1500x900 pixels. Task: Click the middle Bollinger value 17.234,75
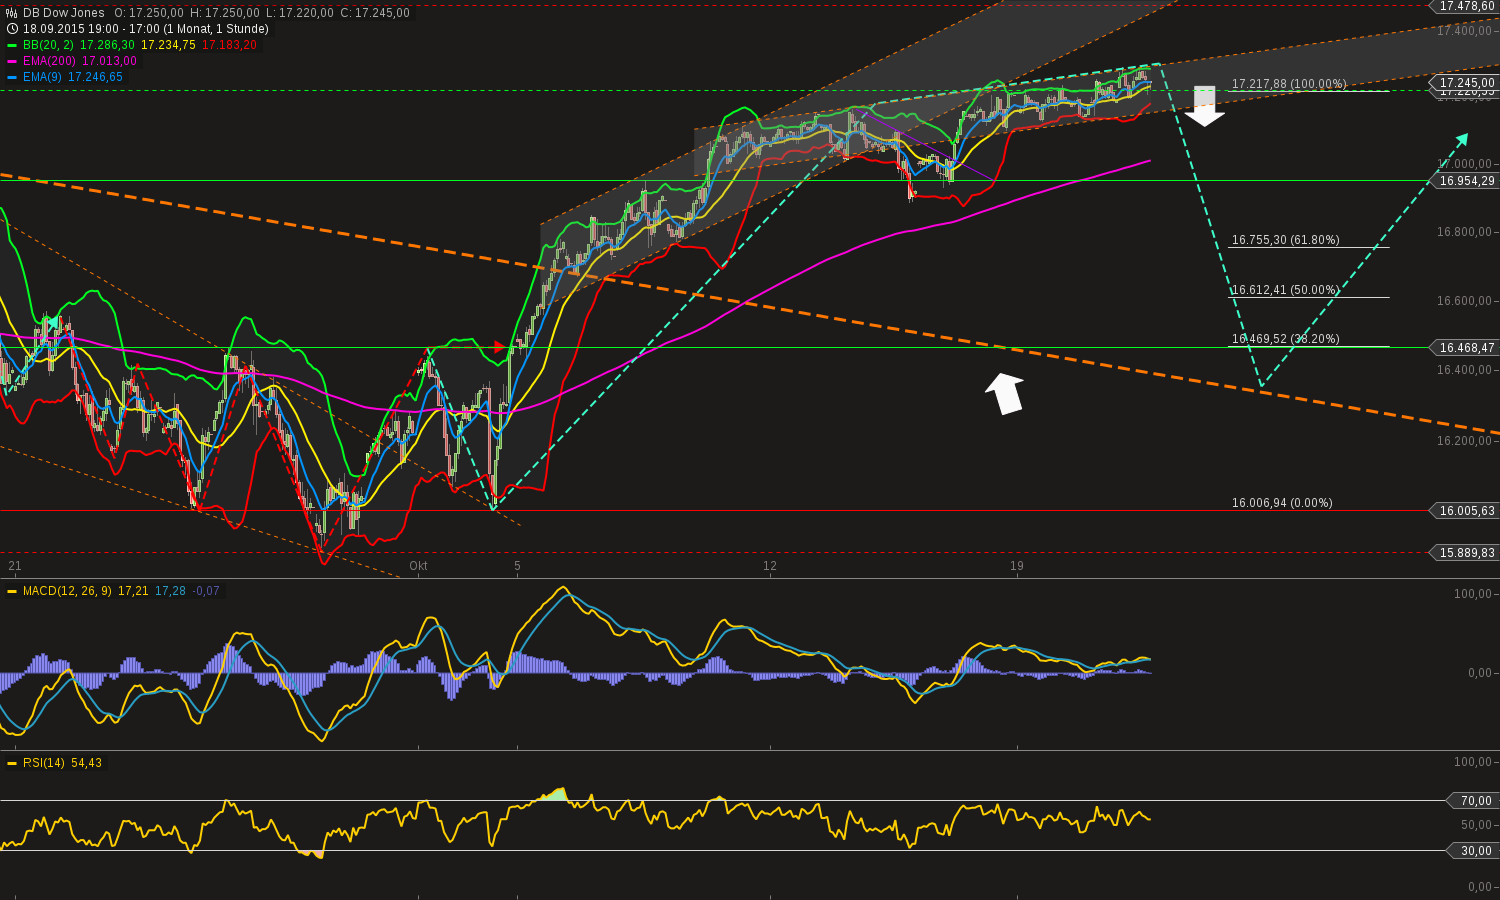168,45
